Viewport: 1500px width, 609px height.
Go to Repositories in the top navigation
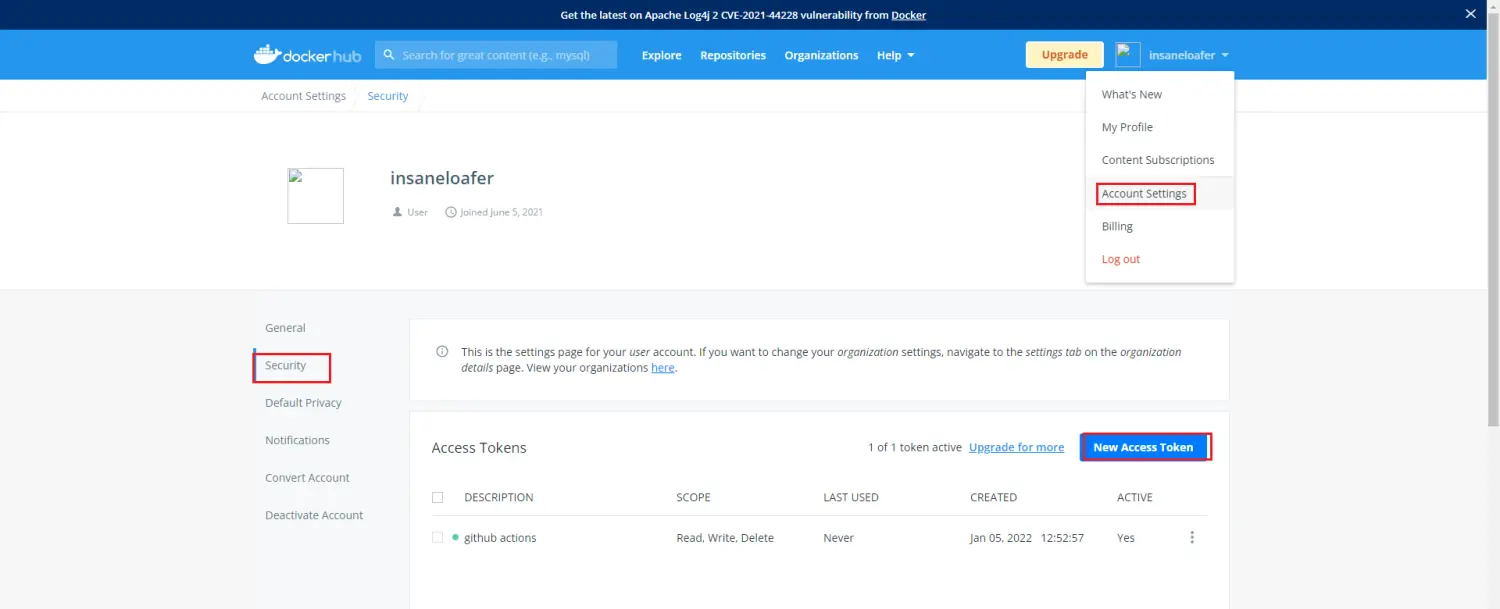pos(733,55)
